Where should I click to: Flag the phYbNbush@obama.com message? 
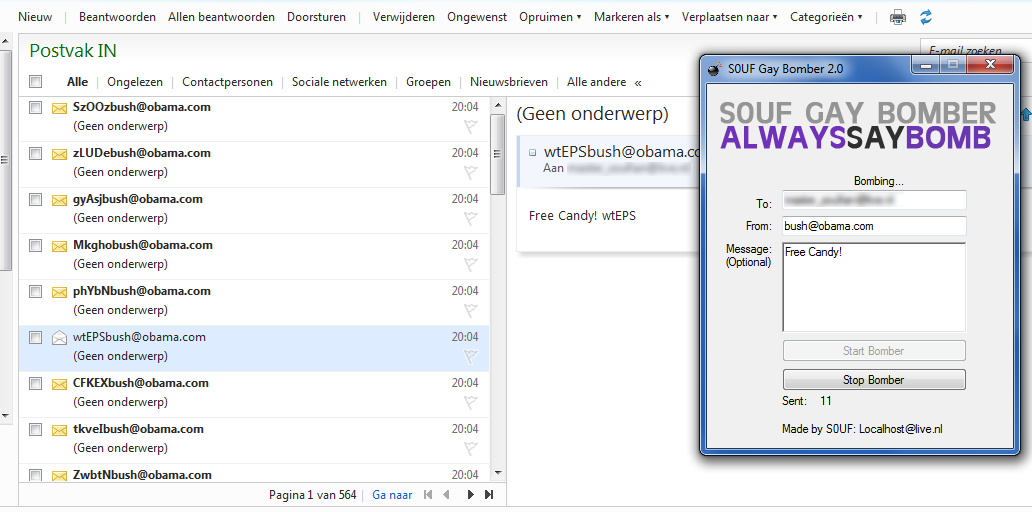point(471,311)
